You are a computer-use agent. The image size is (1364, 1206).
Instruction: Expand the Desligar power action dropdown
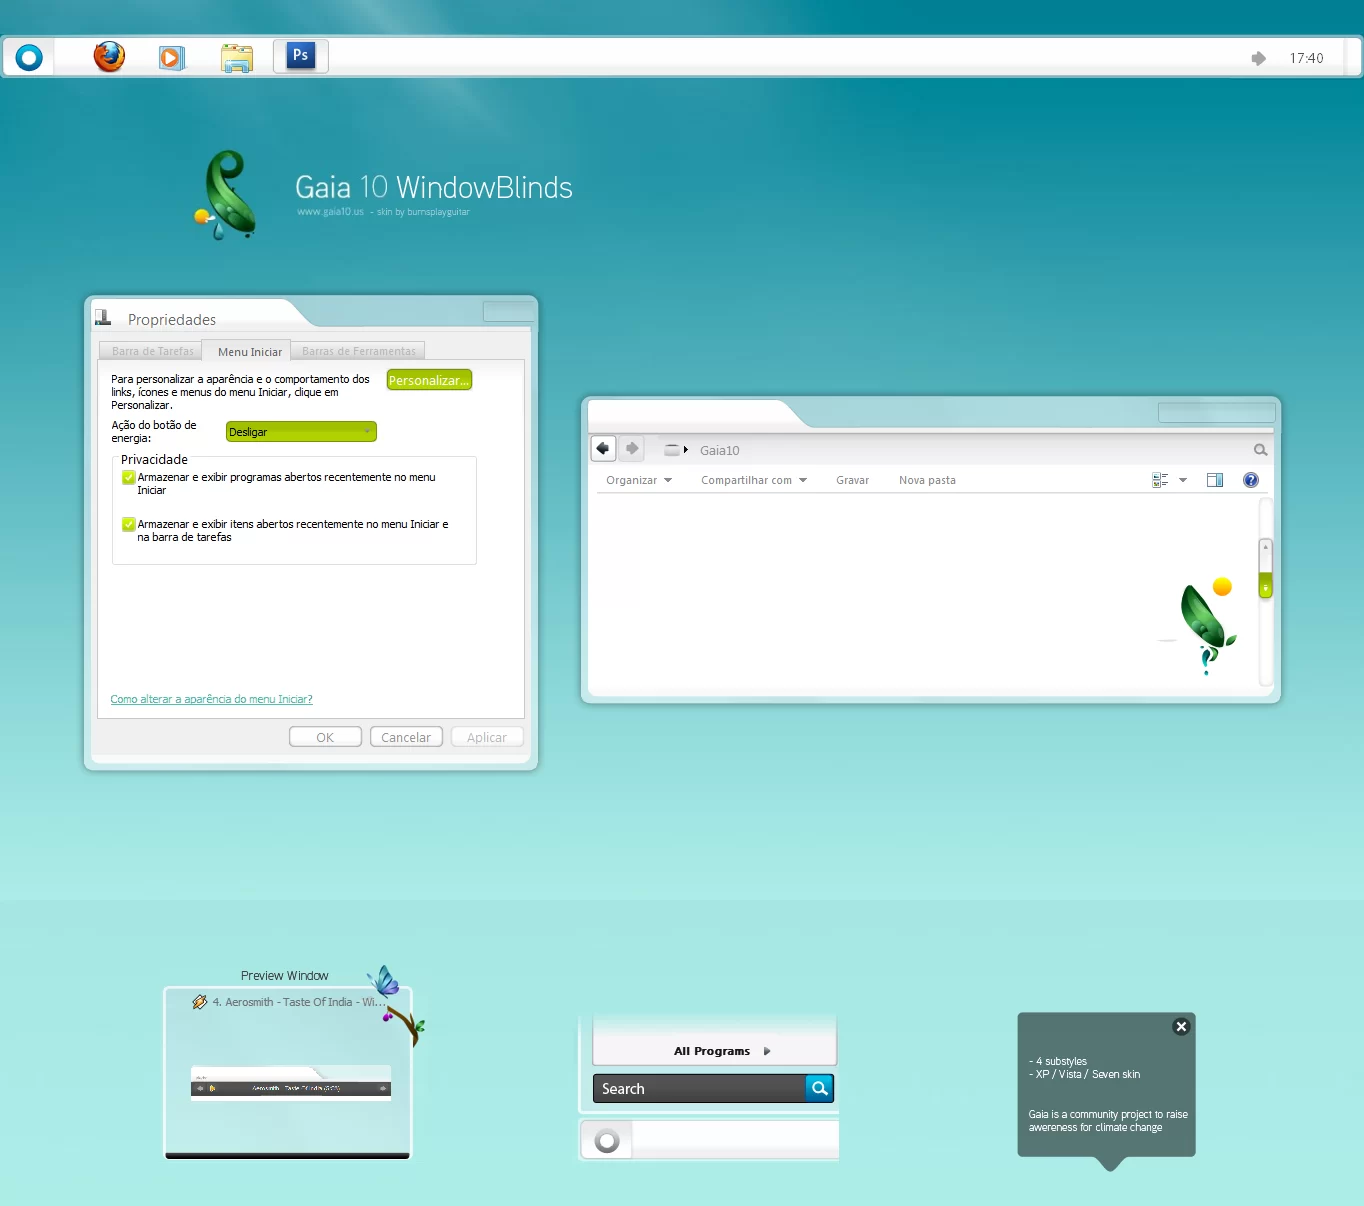coord(301,432)
